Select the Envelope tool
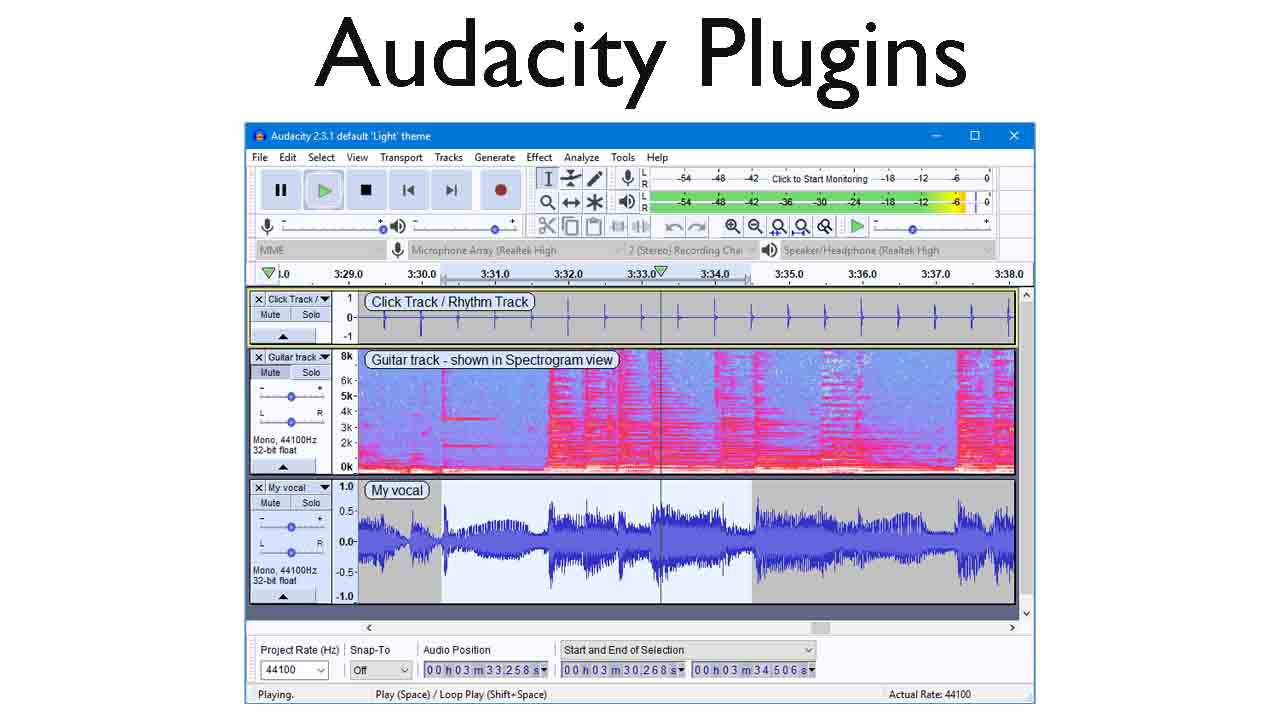This screenshot has width=1280, height=720. pos(570,177)
